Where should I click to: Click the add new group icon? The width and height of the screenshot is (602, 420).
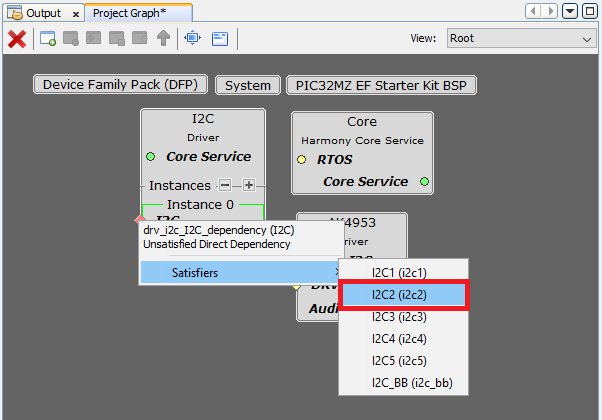47,39
